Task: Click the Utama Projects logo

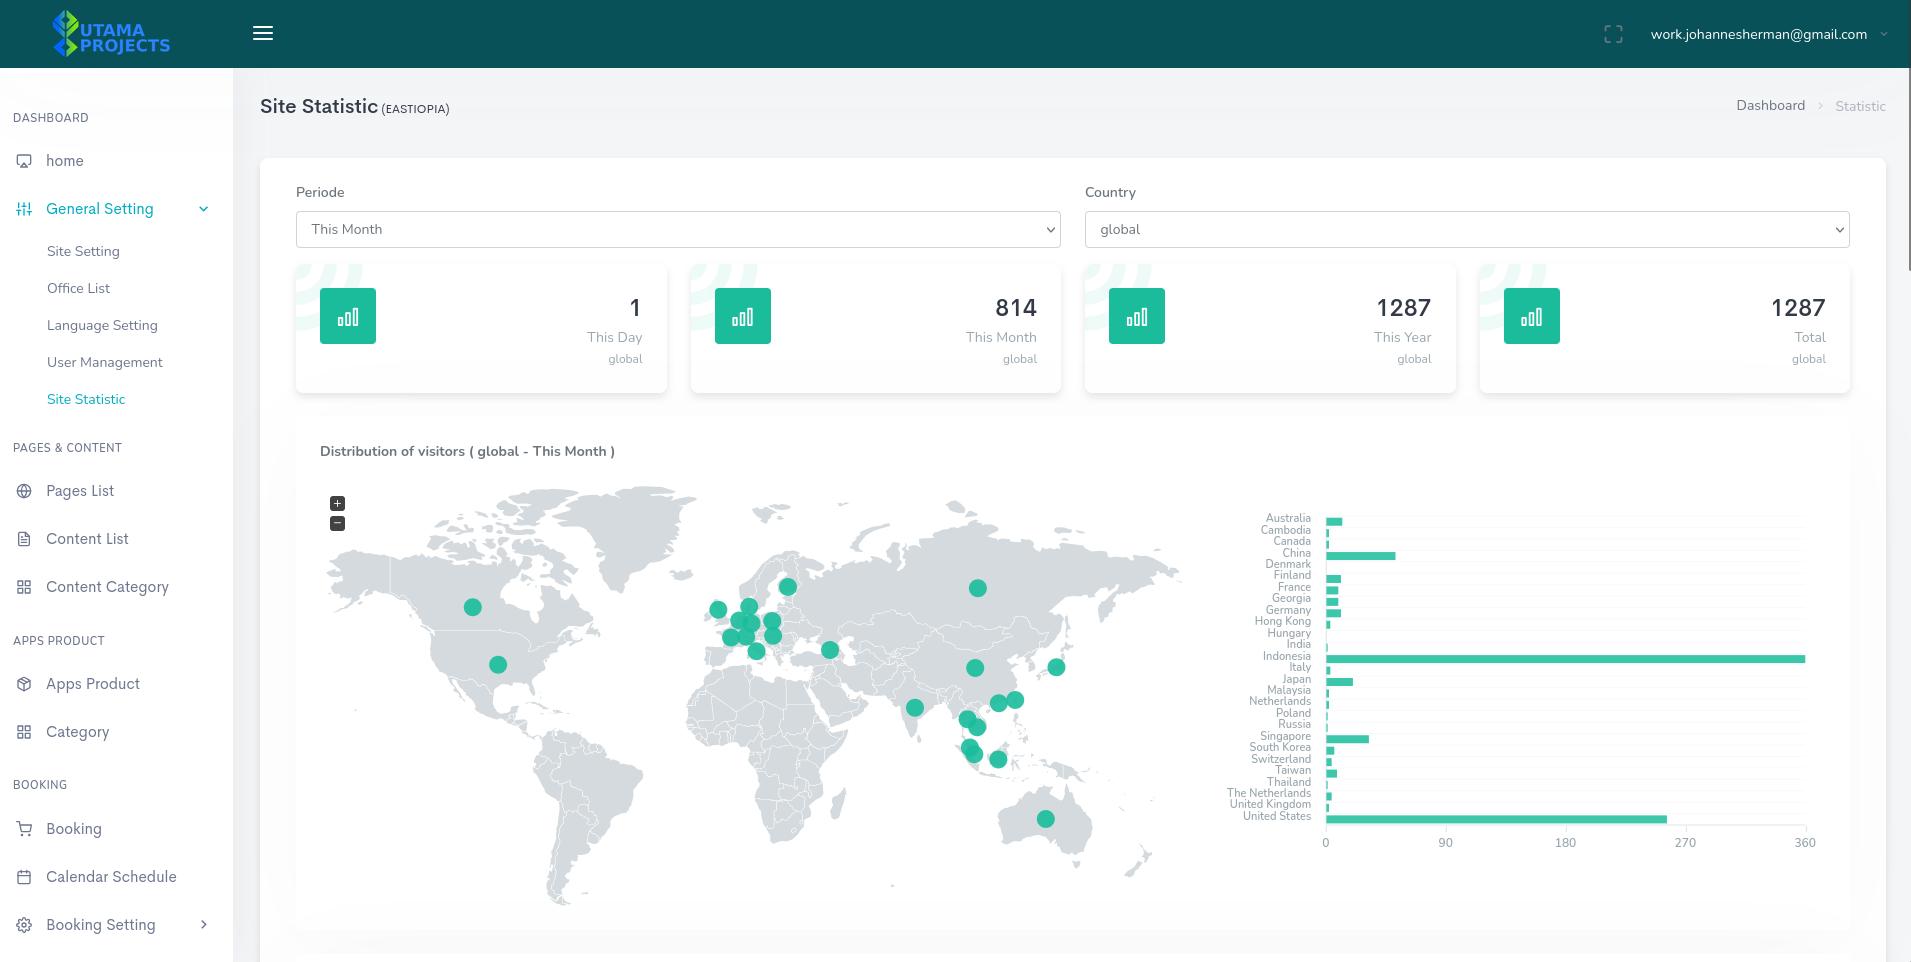Action: pyautogui.click(x=111, y=34)
